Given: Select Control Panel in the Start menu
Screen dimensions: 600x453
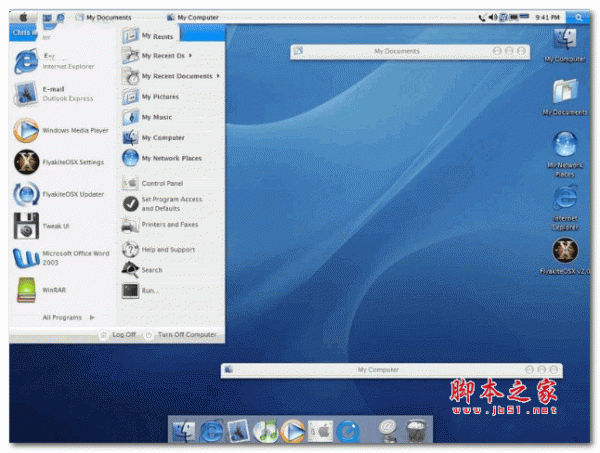Looking at the screenshot, I should click(160, 184).
